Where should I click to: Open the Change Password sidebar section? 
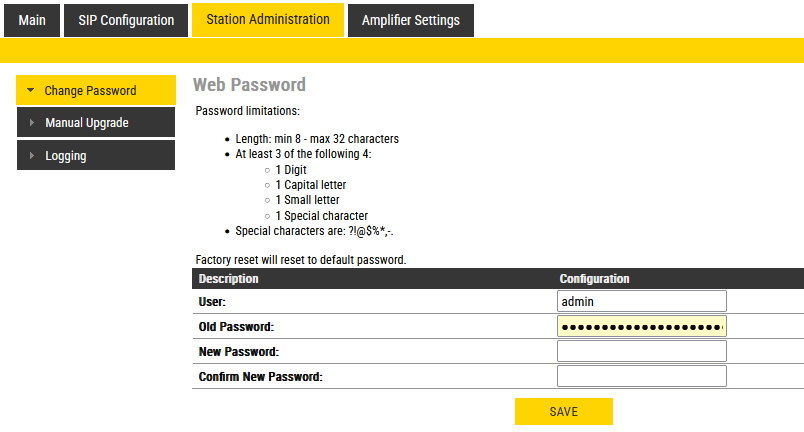(90, 91)
